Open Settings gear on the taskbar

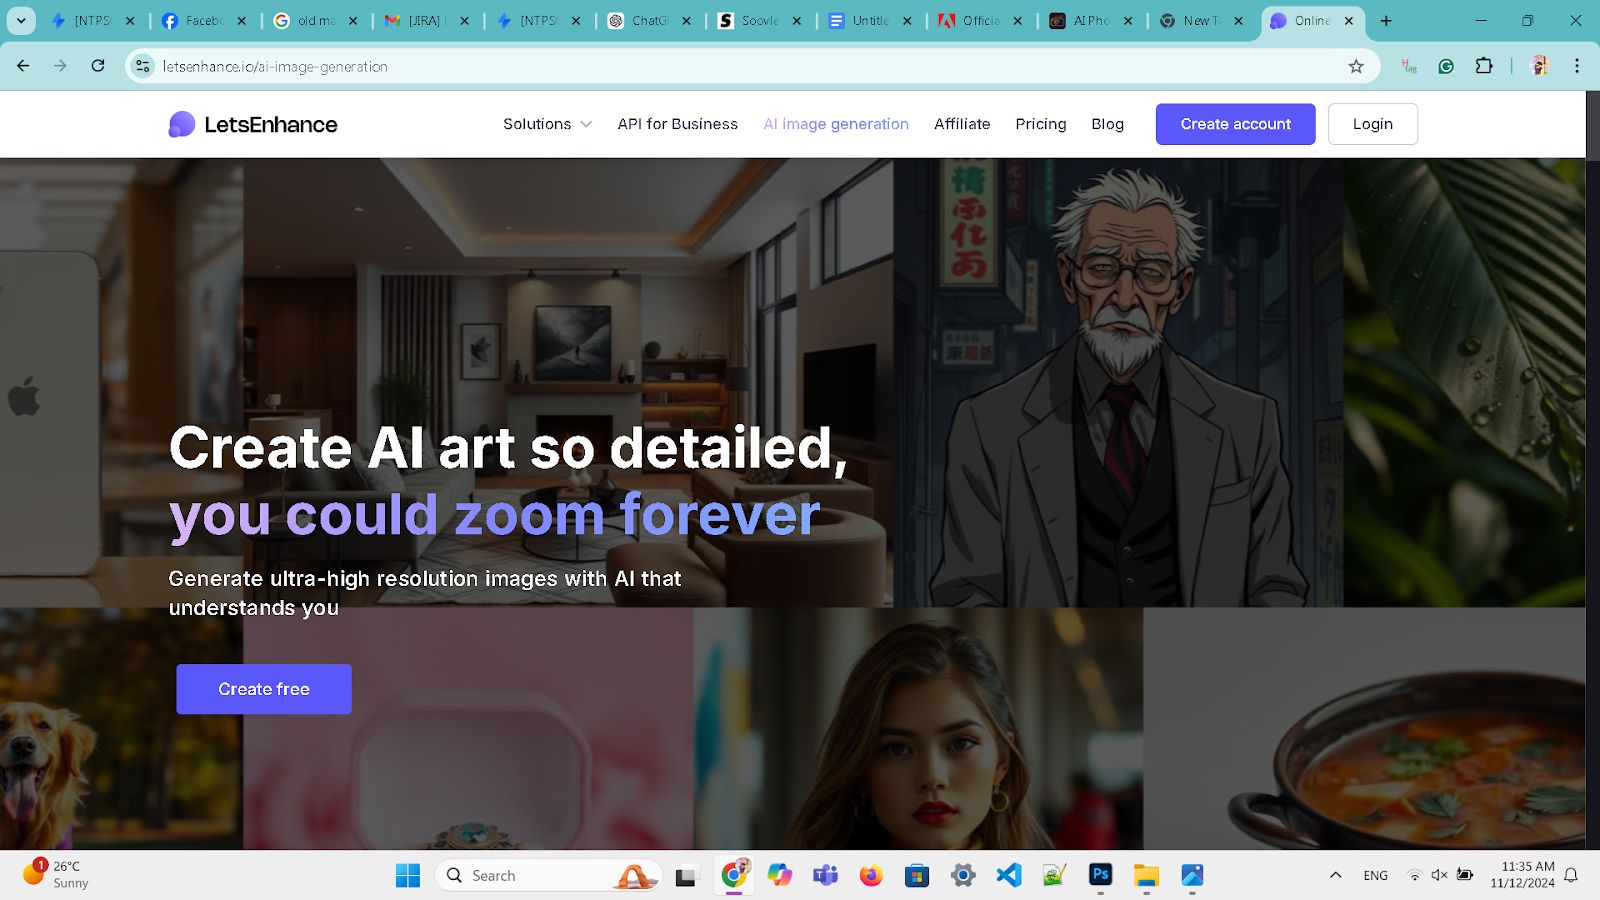click(963, 876)
